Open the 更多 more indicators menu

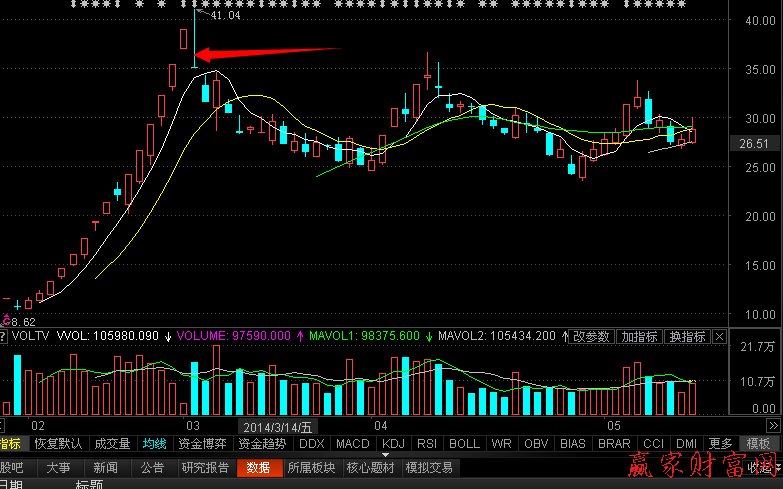(720, 444)
